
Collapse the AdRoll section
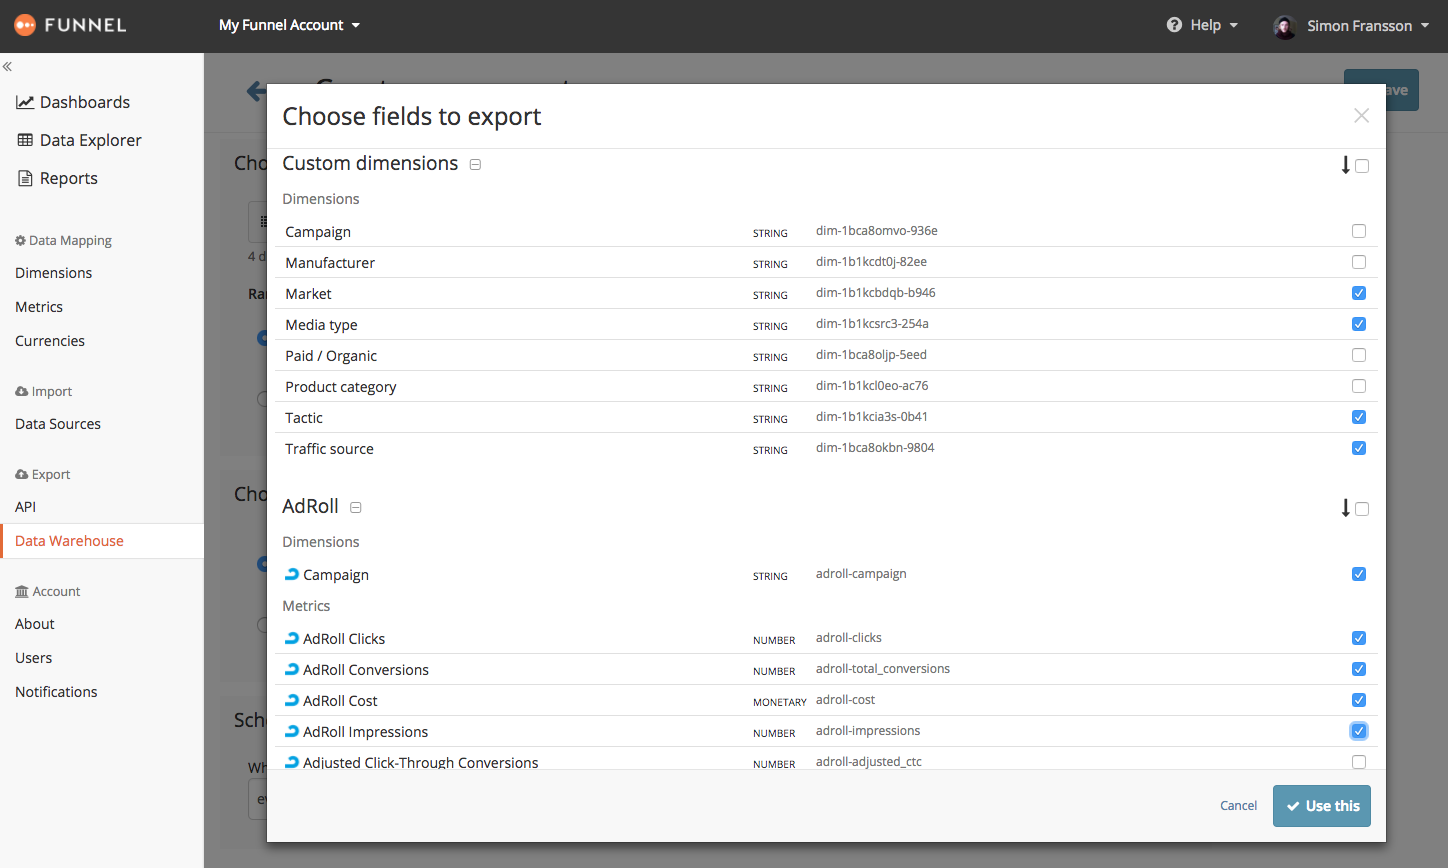pyautogui.click(x=356, y=508)
